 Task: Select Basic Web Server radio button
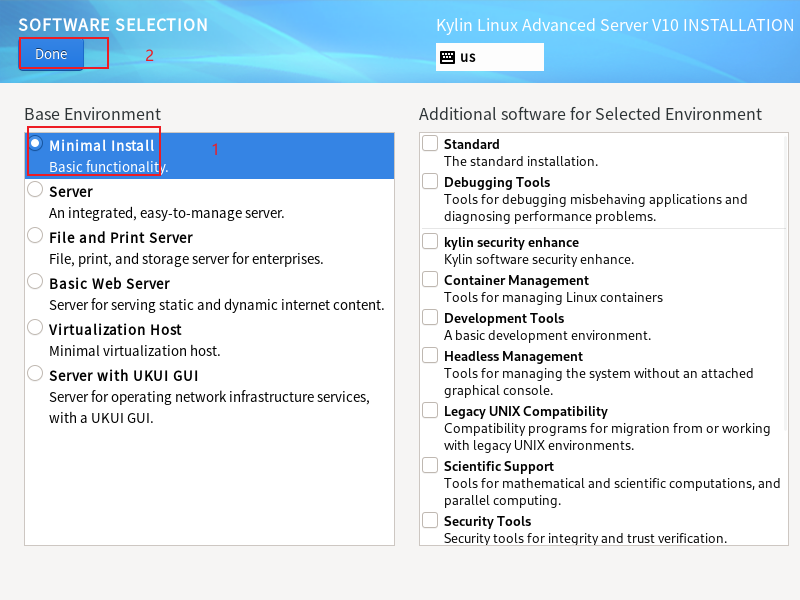[x=35, y=281]
